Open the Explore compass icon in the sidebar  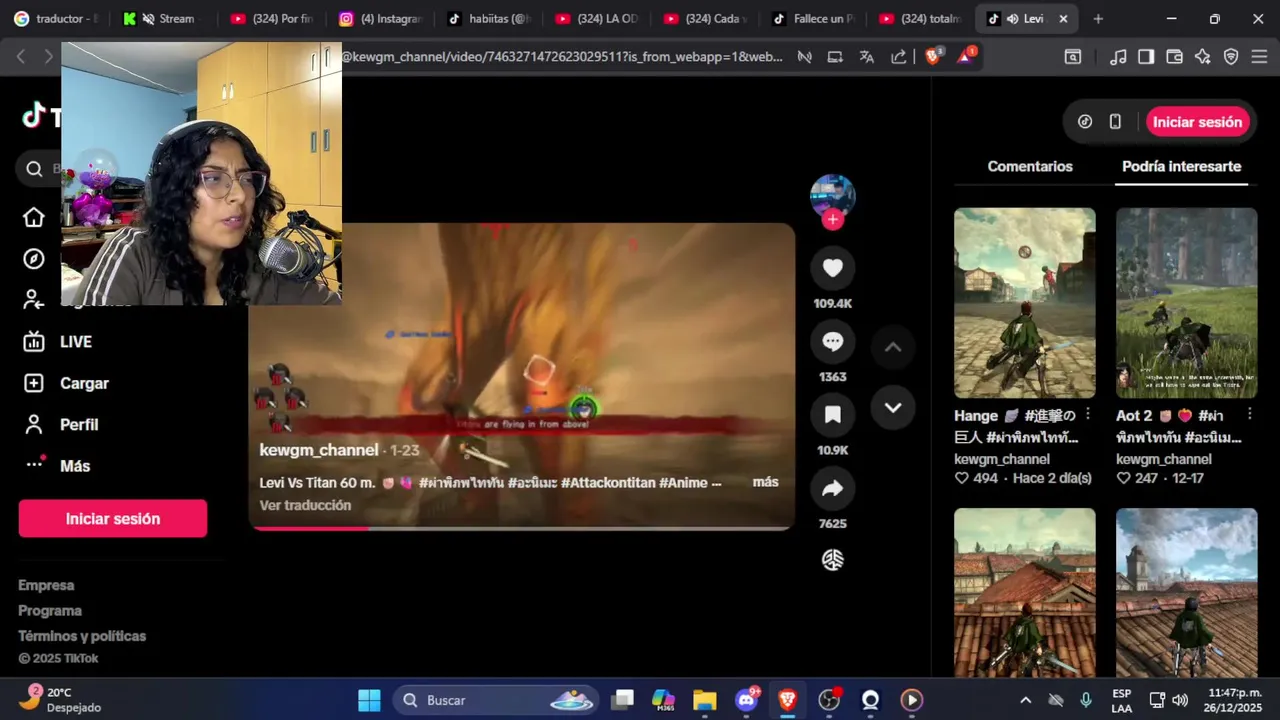coord(34,259)
